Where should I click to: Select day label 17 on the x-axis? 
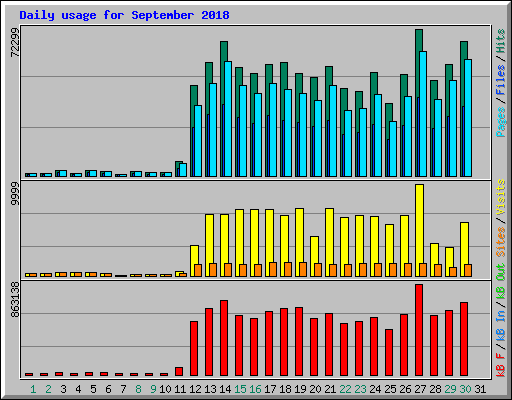(x=270, y=389)
